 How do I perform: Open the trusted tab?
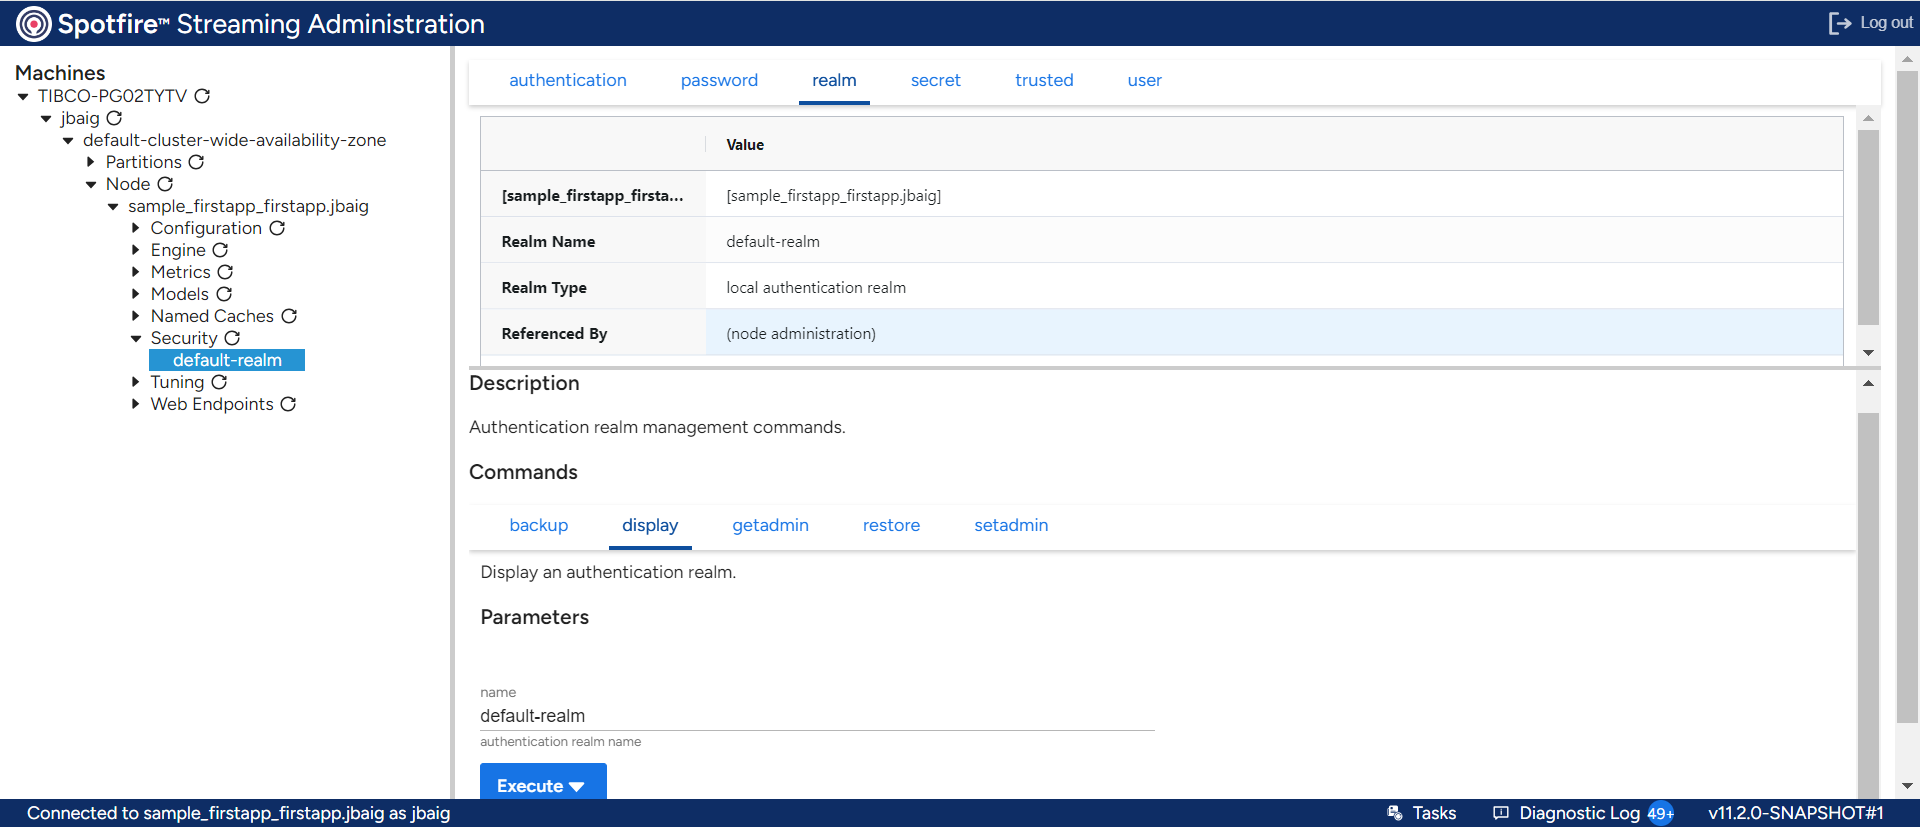pos(1043,80)
